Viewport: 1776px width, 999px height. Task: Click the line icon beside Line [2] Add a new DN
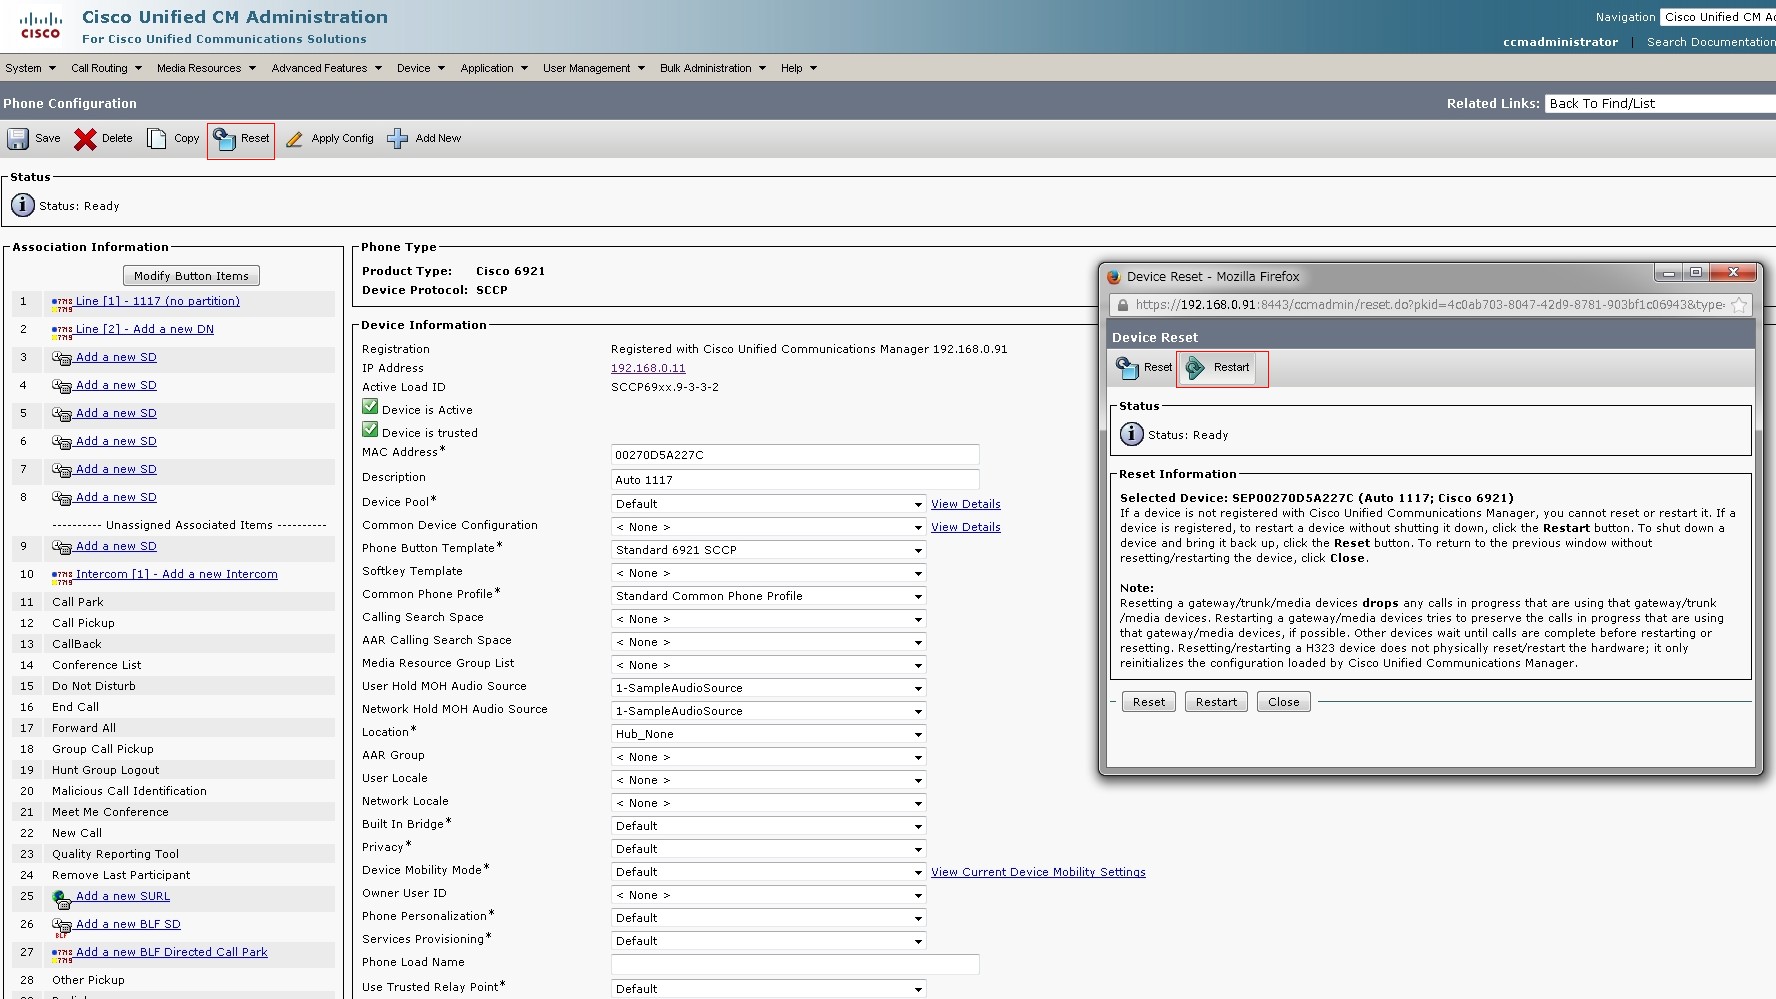coord(62,331)
